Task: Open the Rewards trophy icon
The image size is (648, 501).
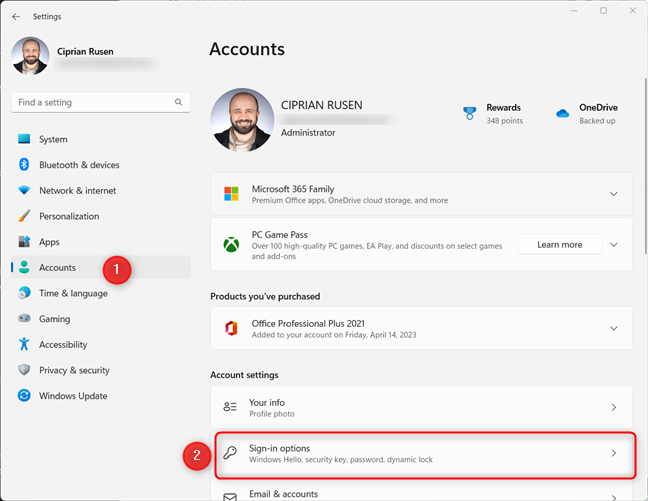Action: pos(470,114)
